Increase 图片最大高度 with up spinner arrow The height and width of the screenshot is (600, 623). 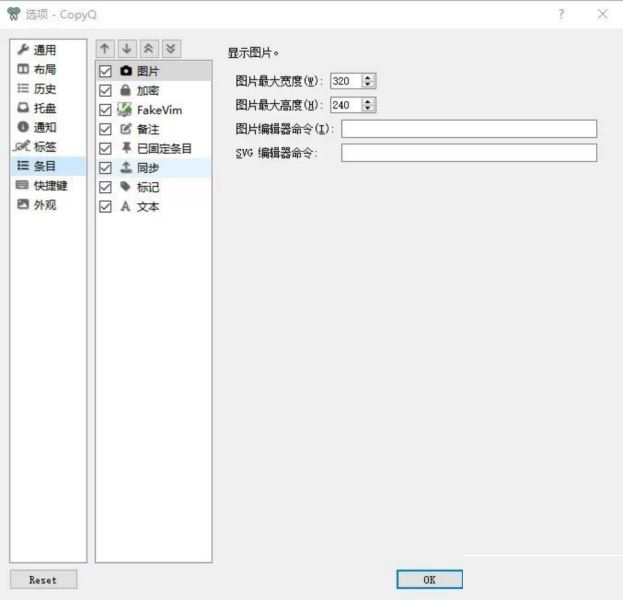(368, 102)
